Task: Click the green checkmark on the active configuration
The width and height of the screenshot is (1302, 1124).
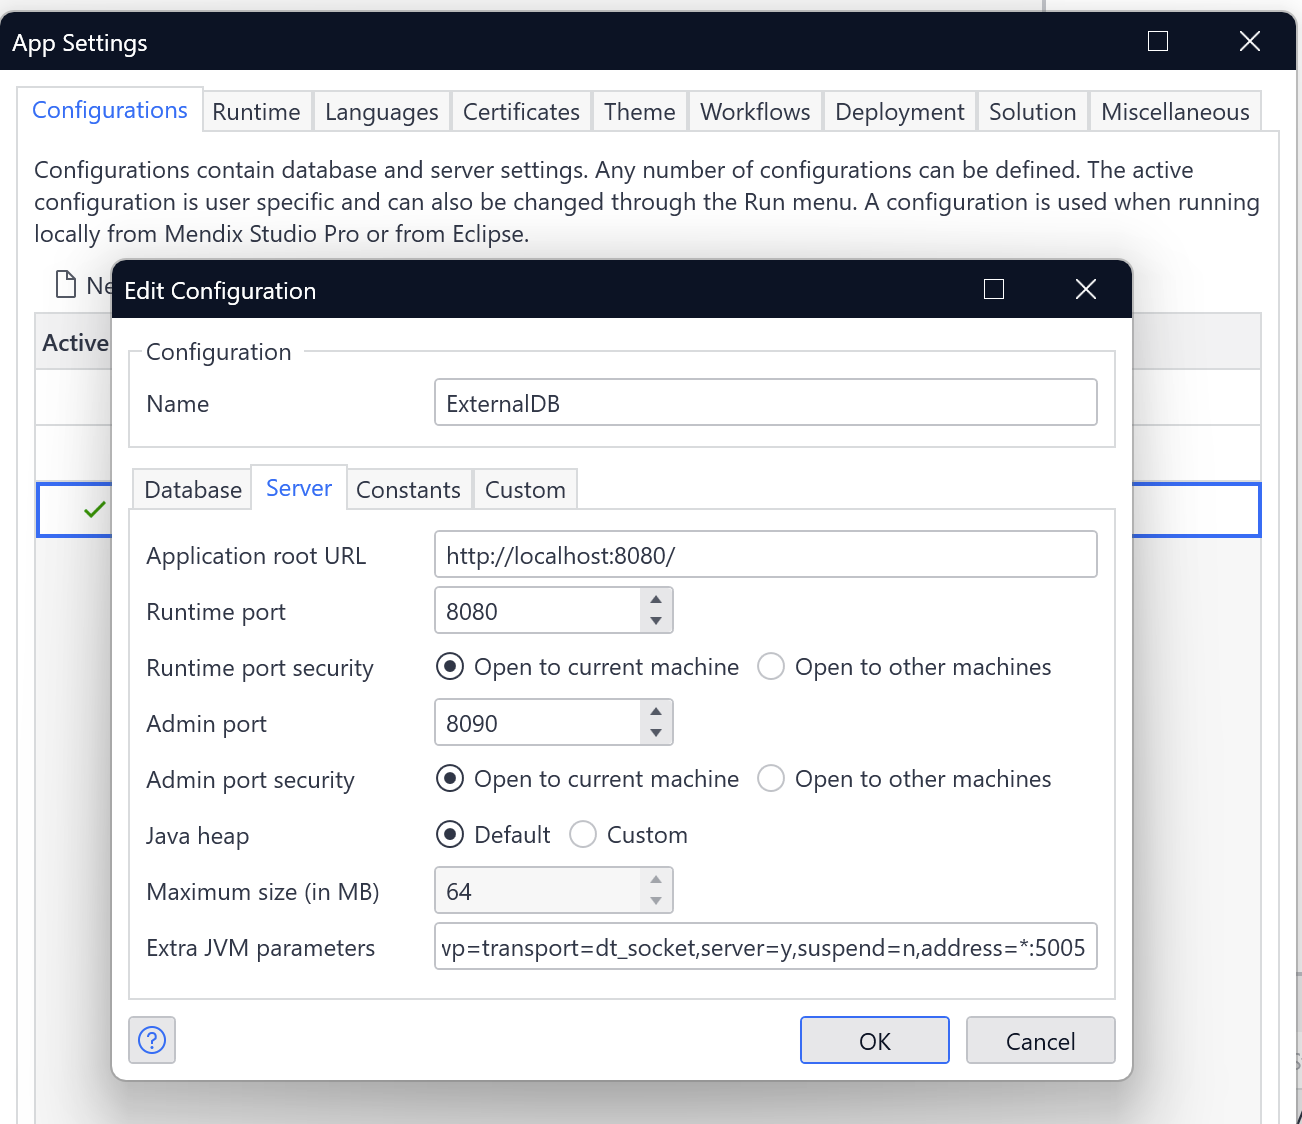Action: click(x=93, y=509)
